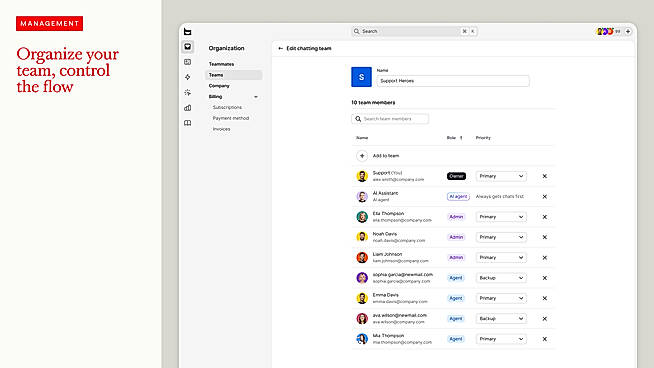
Task: Remove sophia.garcia@newmail.com from the team
Action: pyautogui.click(x=545, y=278)
